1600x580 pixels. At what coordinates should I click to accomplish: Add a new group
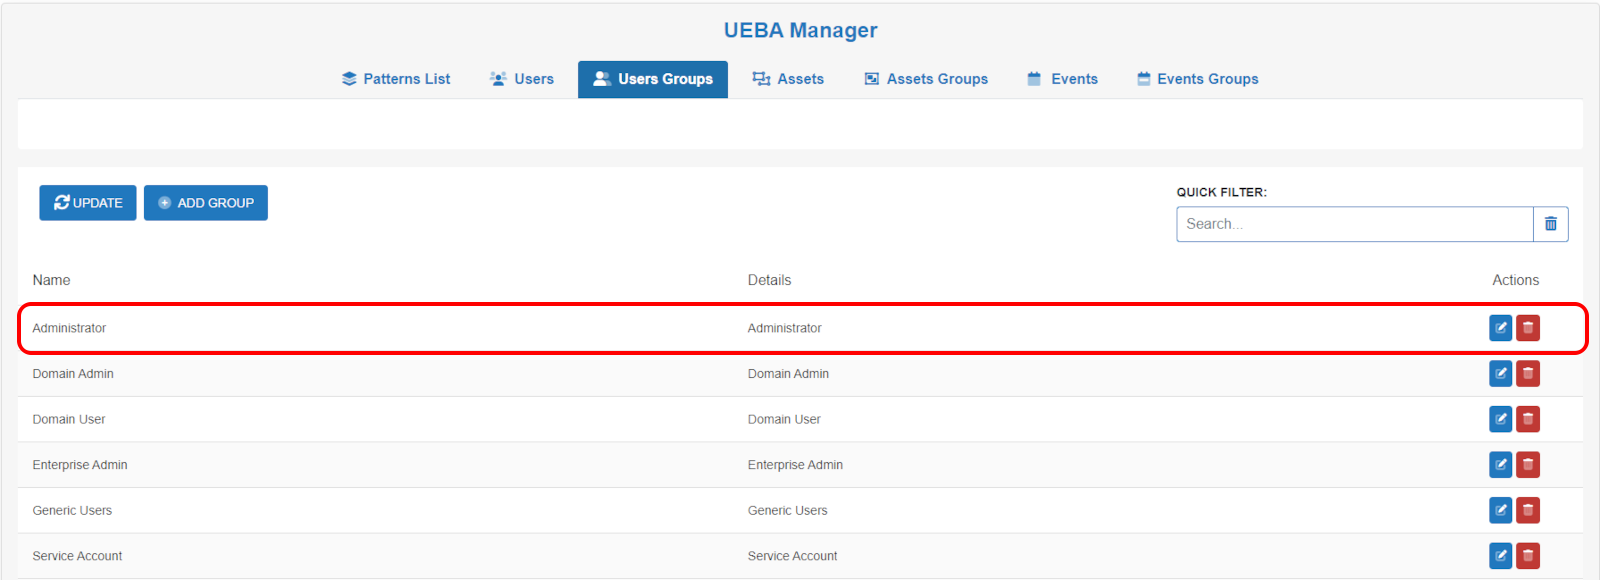(206, 203)
